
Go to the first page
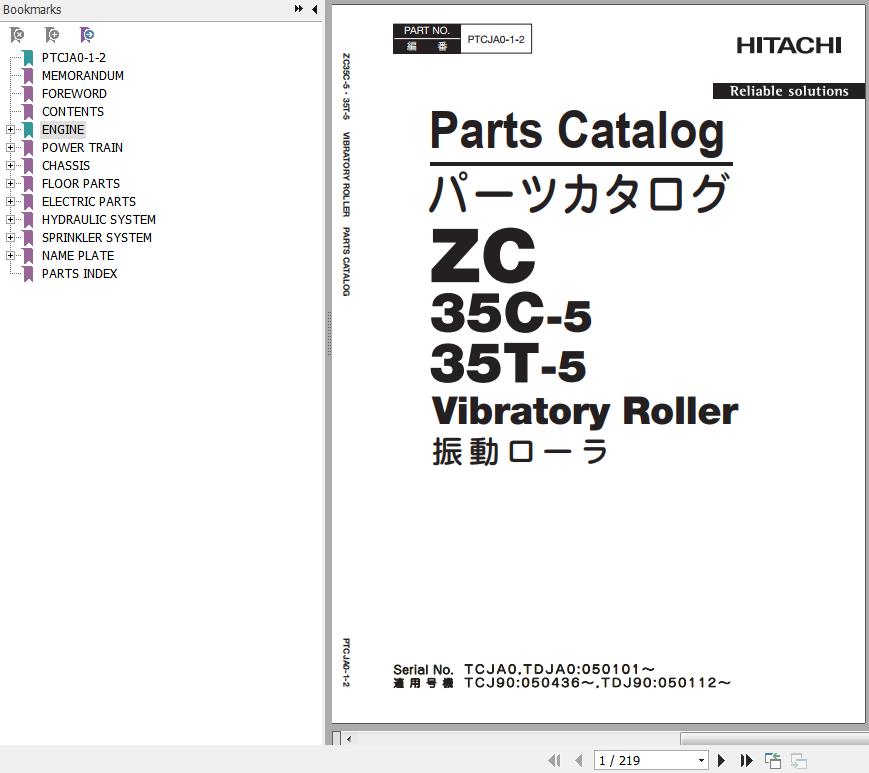554,760
